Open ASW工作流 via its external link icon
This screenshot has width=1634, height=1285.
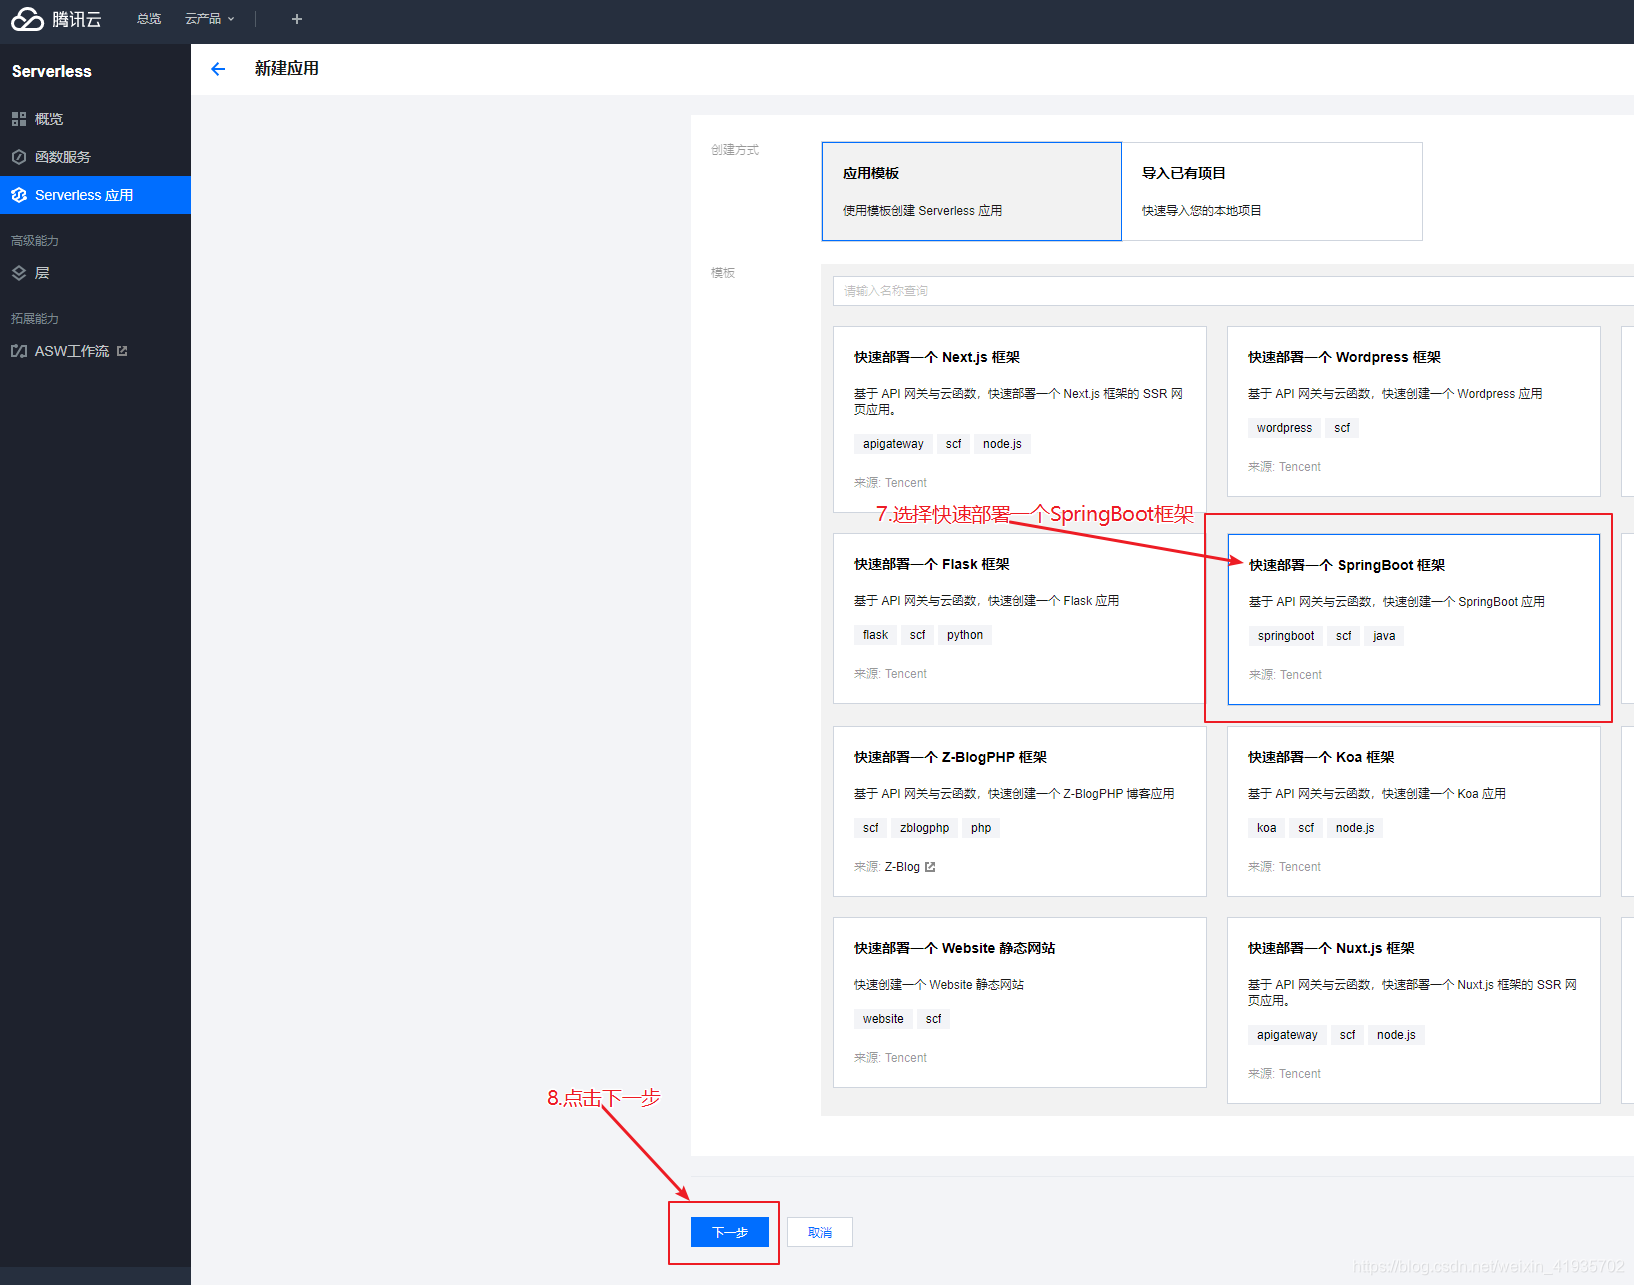[122, 350]
